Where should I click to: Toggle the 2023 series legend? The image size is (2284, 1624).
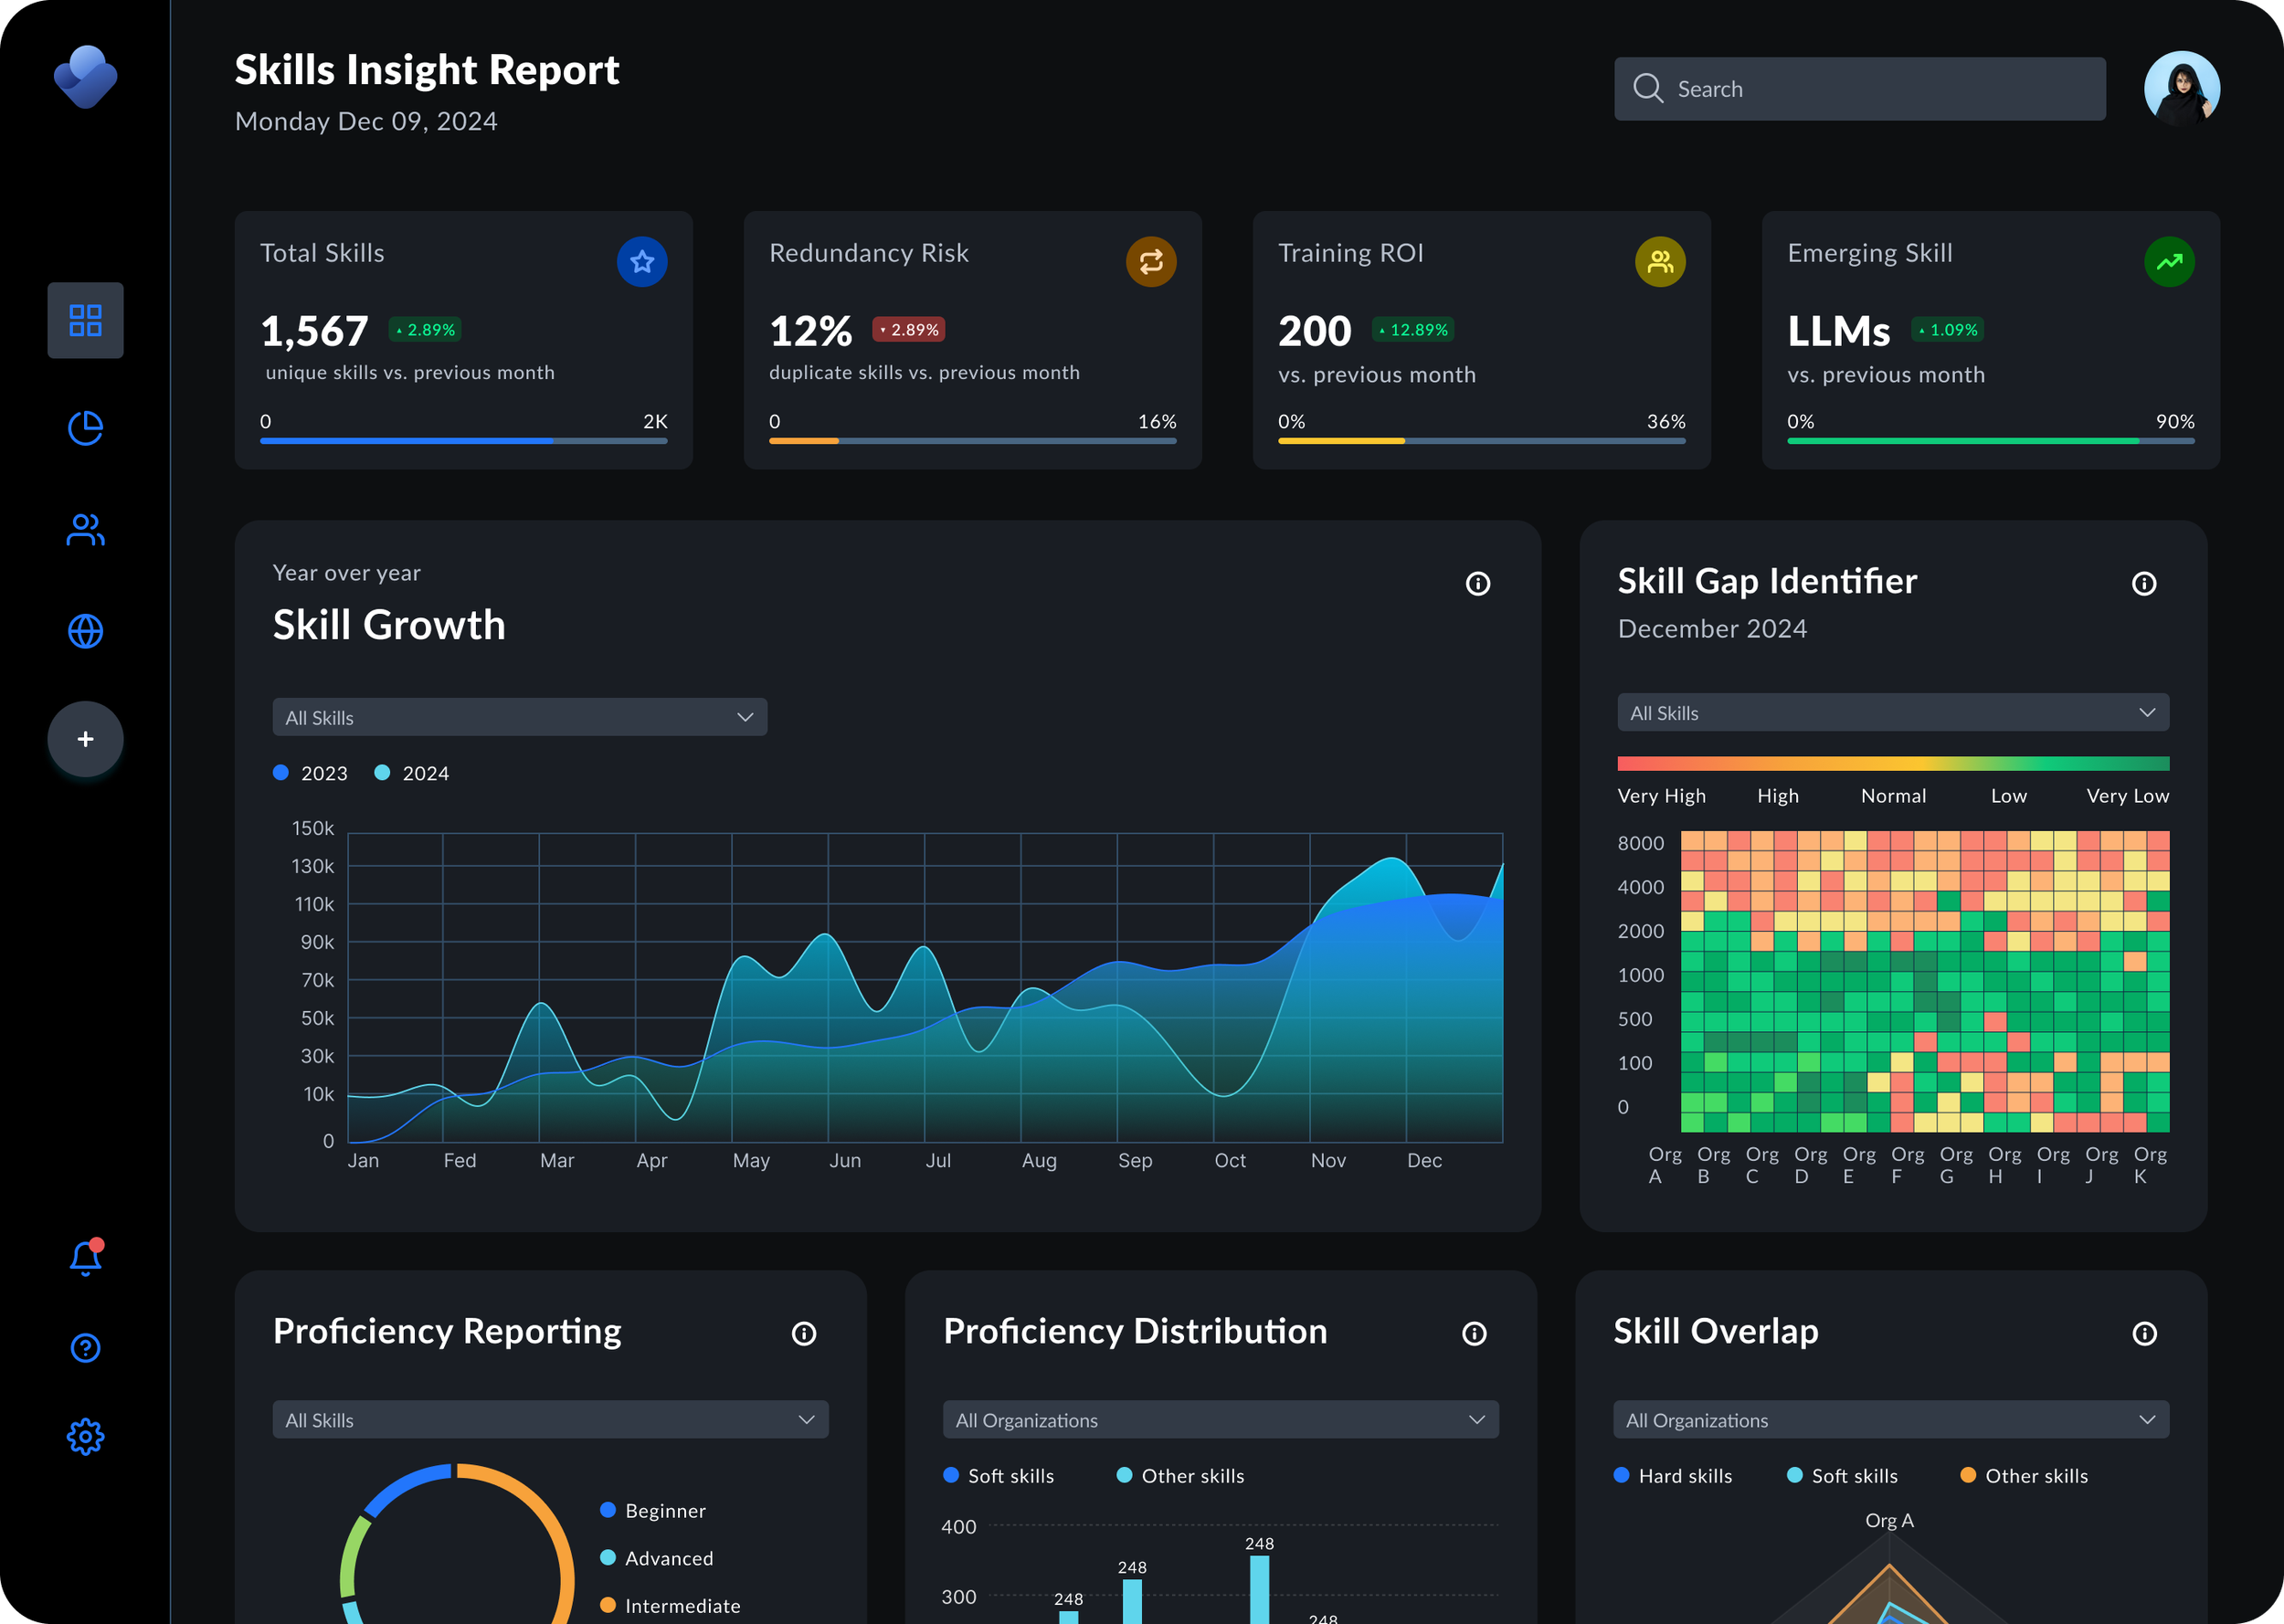pyautogui.click(x=311, y=773)
